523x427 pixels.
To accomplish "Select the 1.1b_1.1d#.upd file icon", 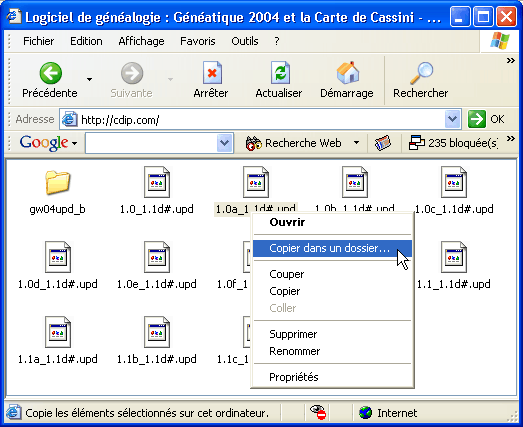I will click(x=157, y=332).
